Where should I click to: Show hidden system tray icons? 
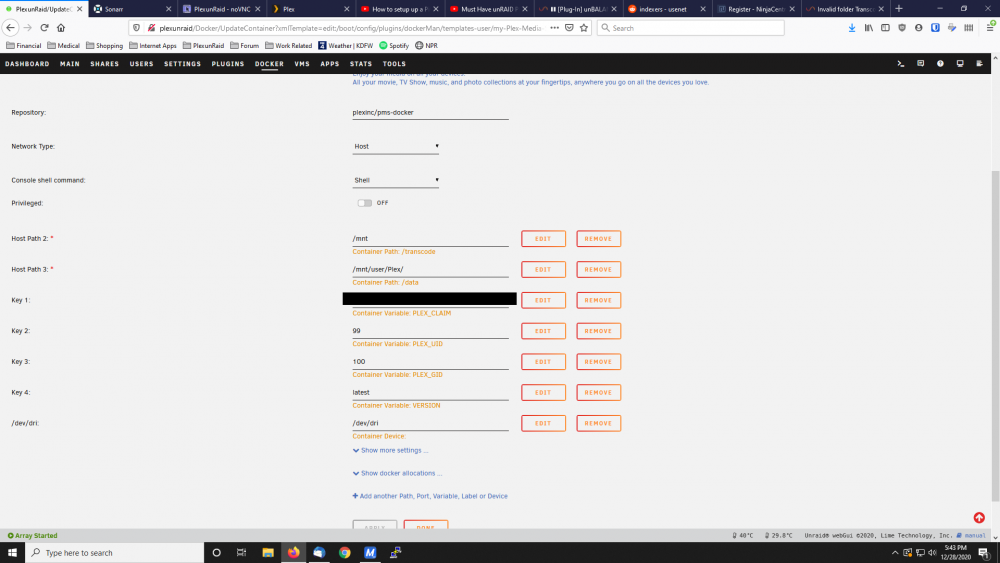tap(895, 553)
